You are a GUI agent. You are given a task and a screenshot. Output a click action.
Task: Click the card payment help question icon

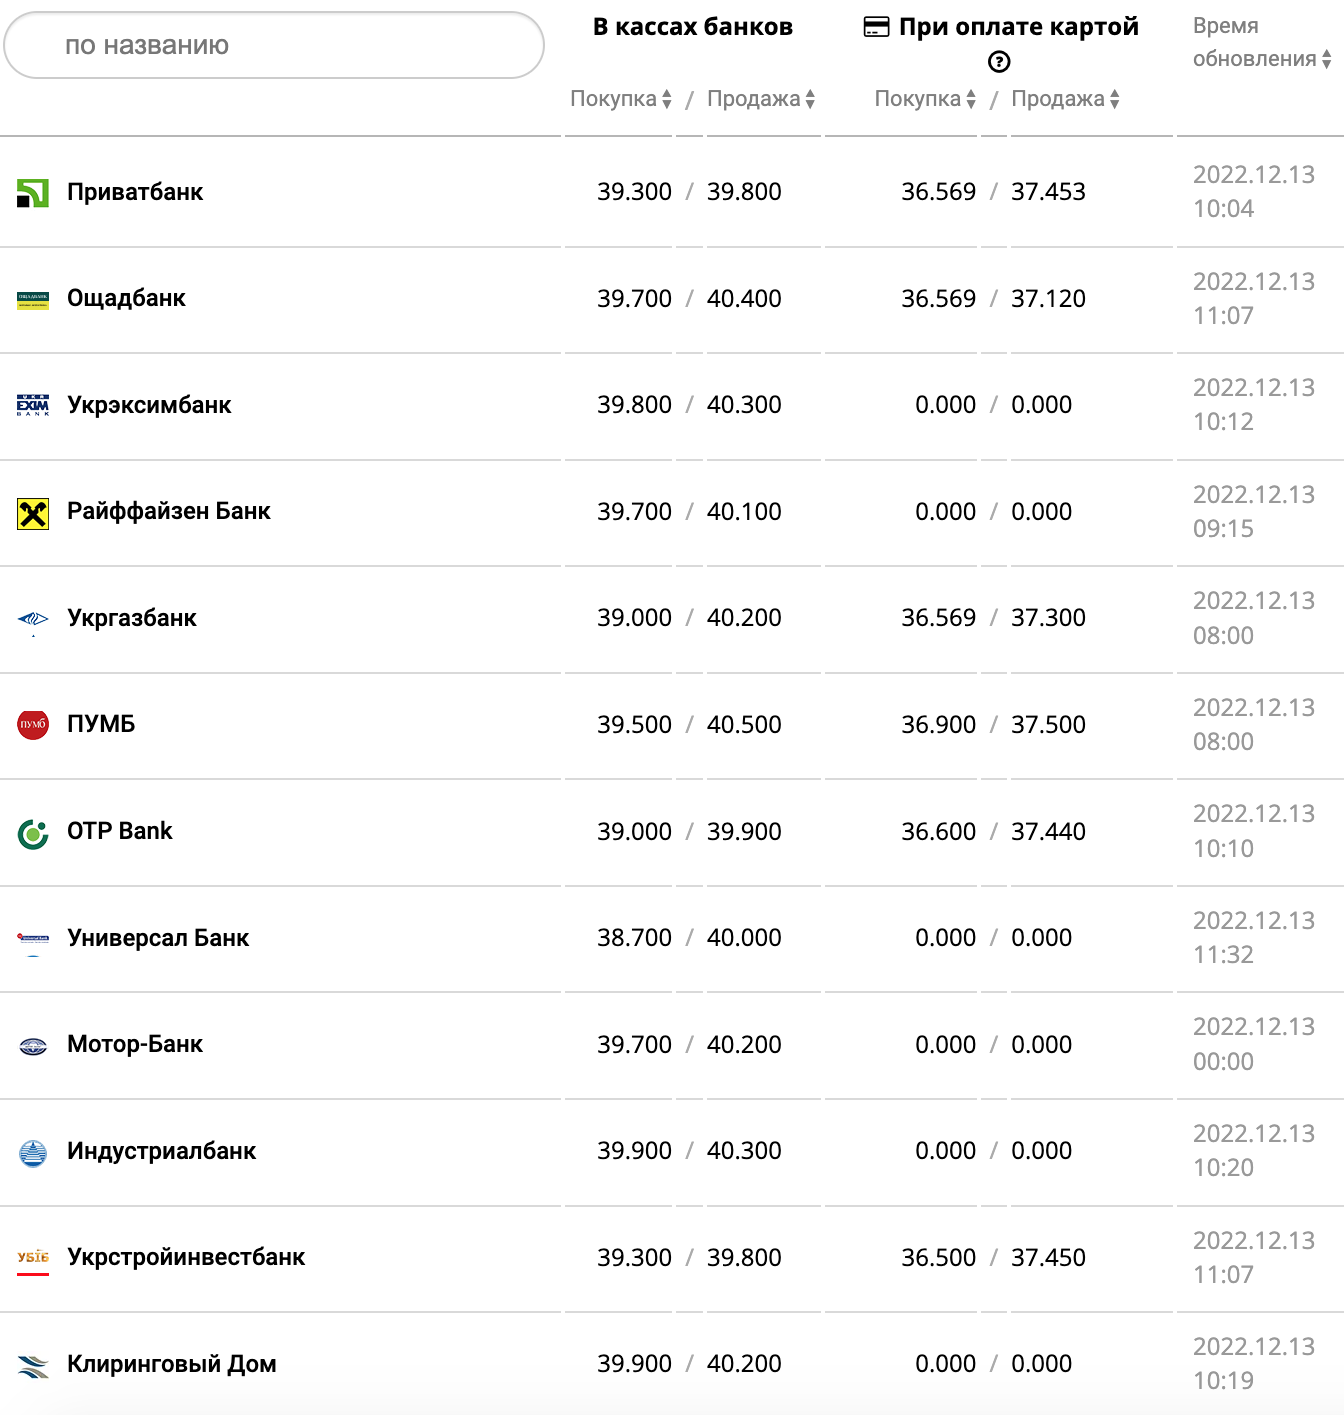[x=998, y=62]
